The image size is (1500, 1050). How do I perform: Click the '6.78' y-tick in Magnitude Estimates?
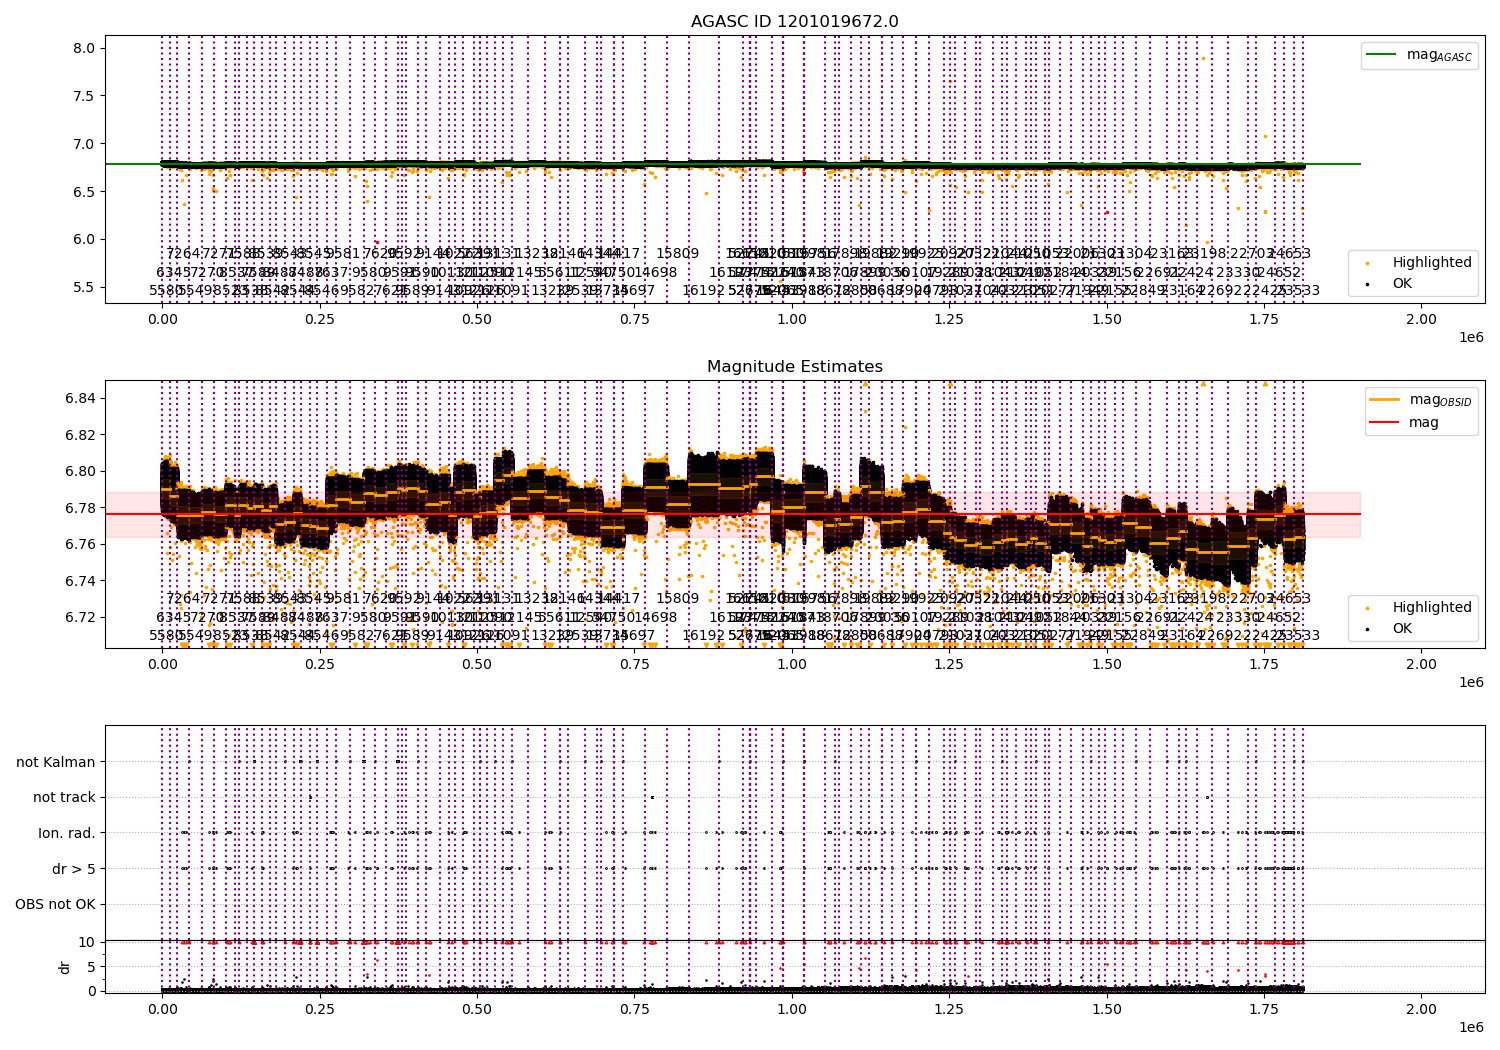(80, 508)
